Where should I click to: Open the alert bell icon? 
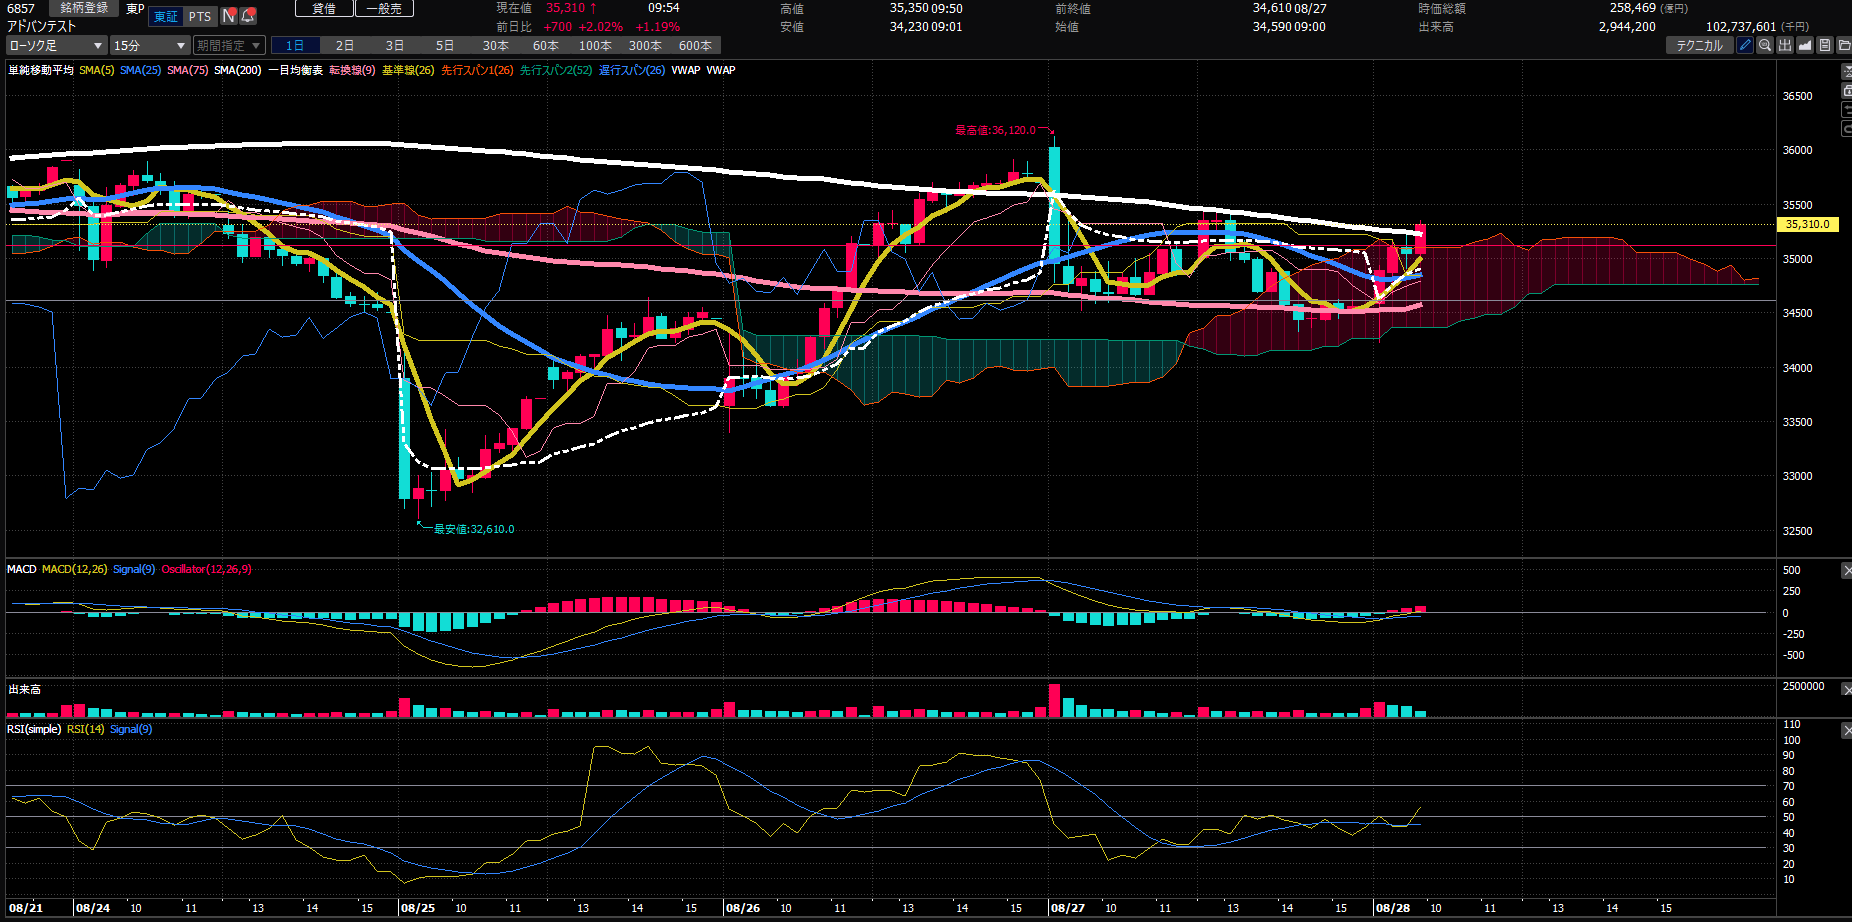pyautogui.click(x=248, y=16)
